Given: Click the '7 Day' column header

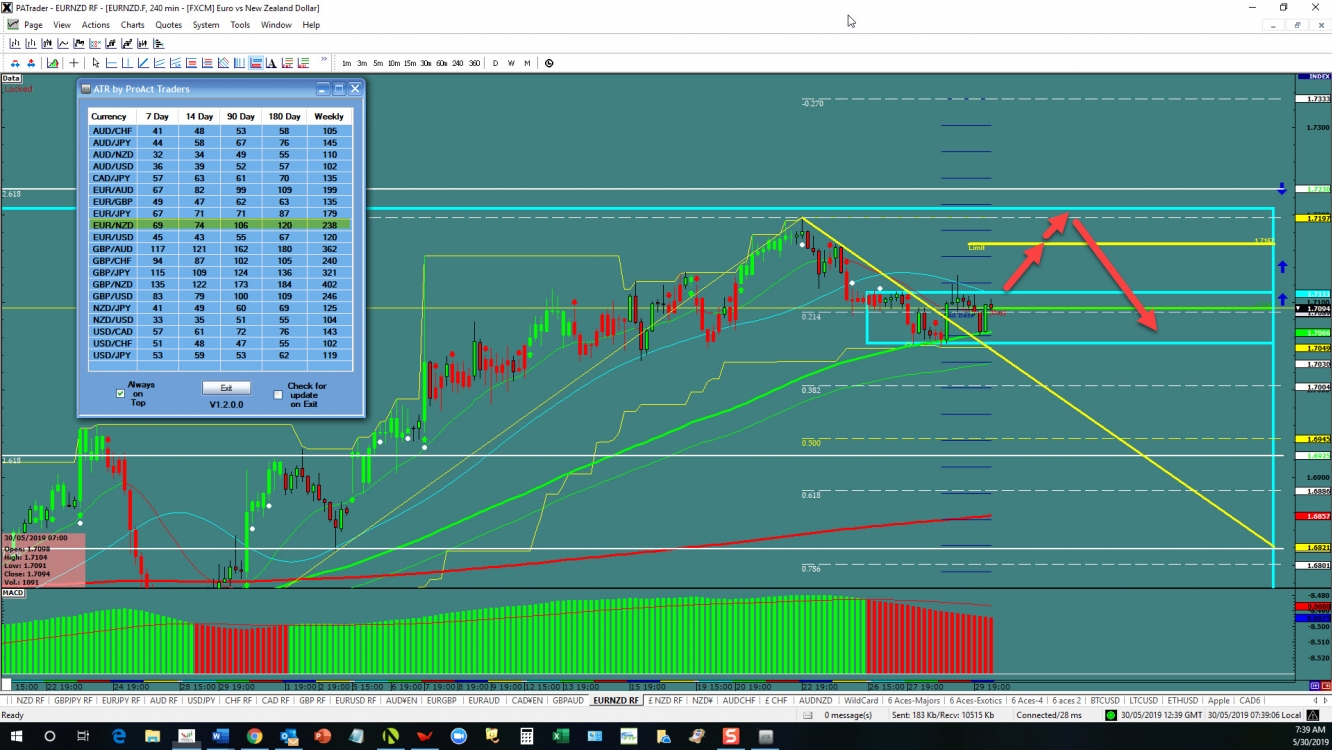Looking at the screenshot, I should (156, 117).
